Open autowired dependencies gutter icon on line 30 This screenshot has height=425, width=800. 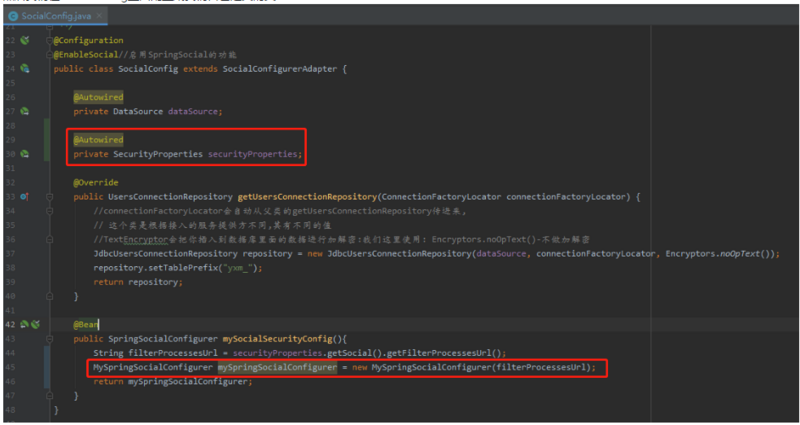pos(24,154)
